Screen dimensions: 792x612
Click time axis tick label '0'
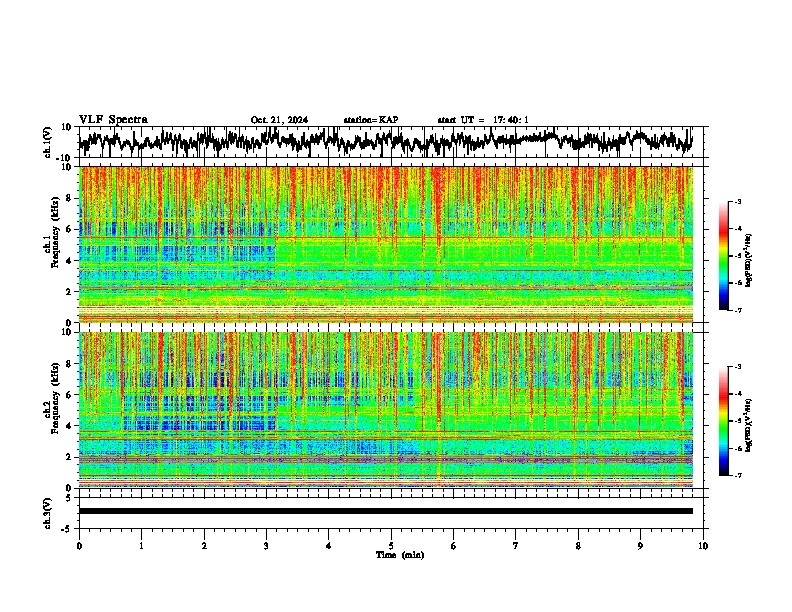[79, 546]
